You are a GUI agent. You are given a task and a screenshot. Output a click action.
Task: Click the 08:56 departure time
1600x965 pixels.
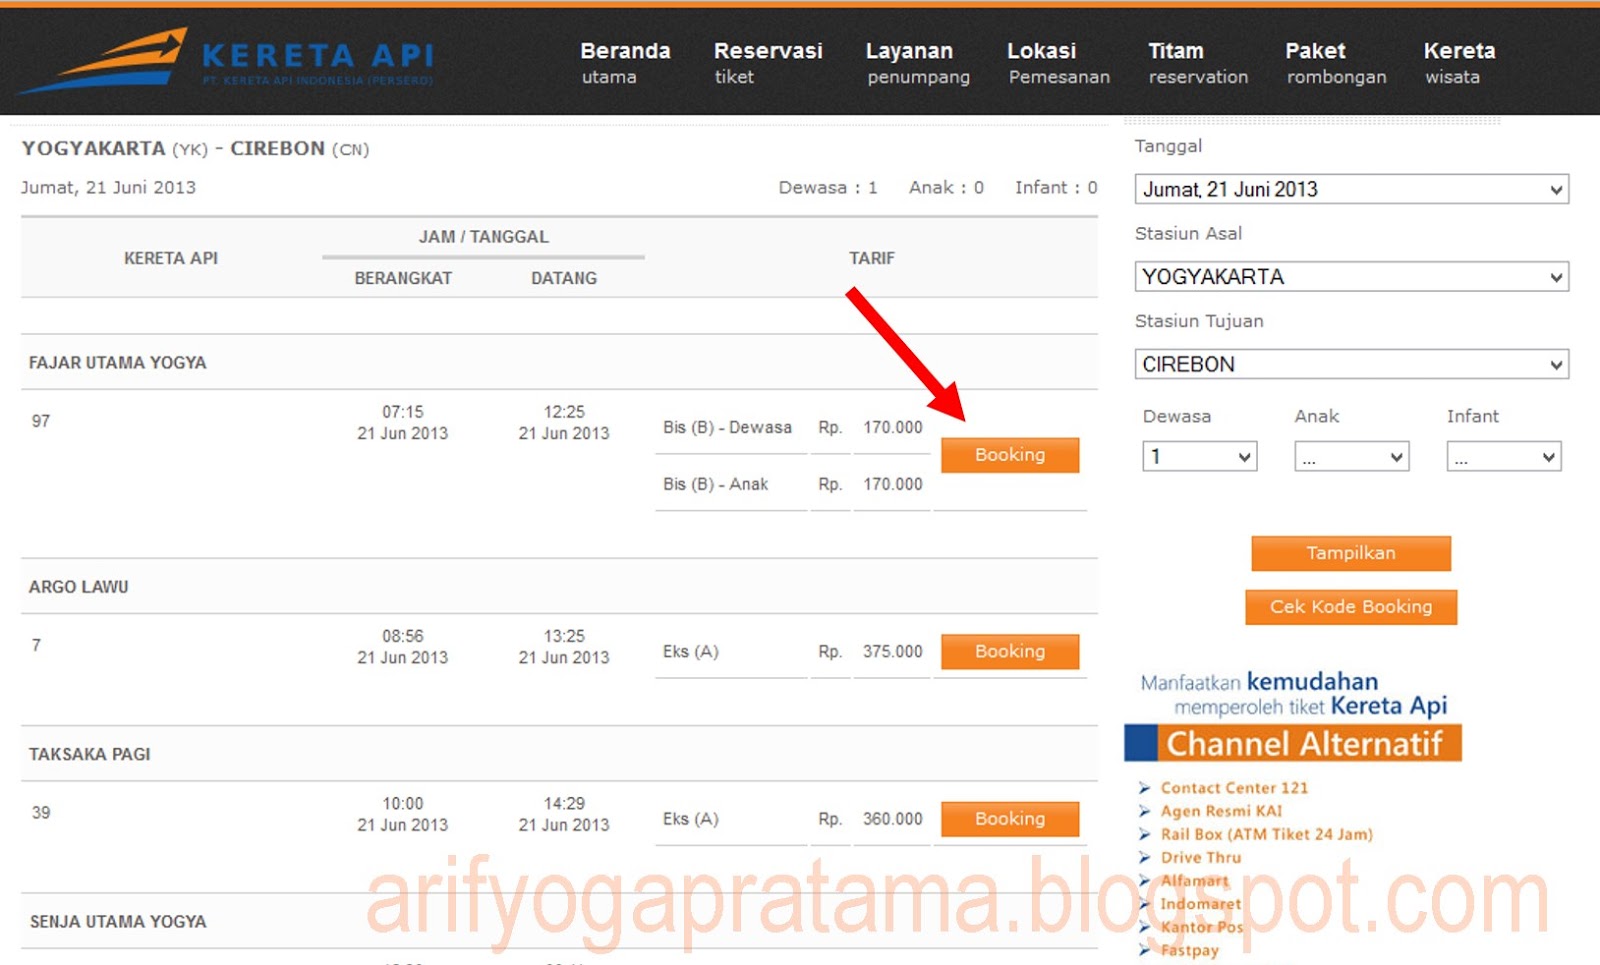[x=403, y=636]
